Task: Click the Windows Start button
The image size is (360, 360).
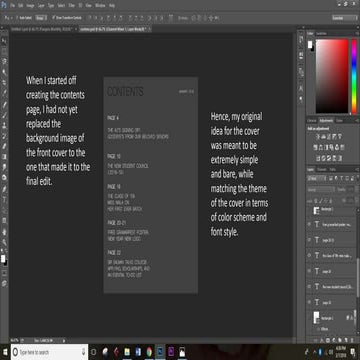Action: point(5,352)
